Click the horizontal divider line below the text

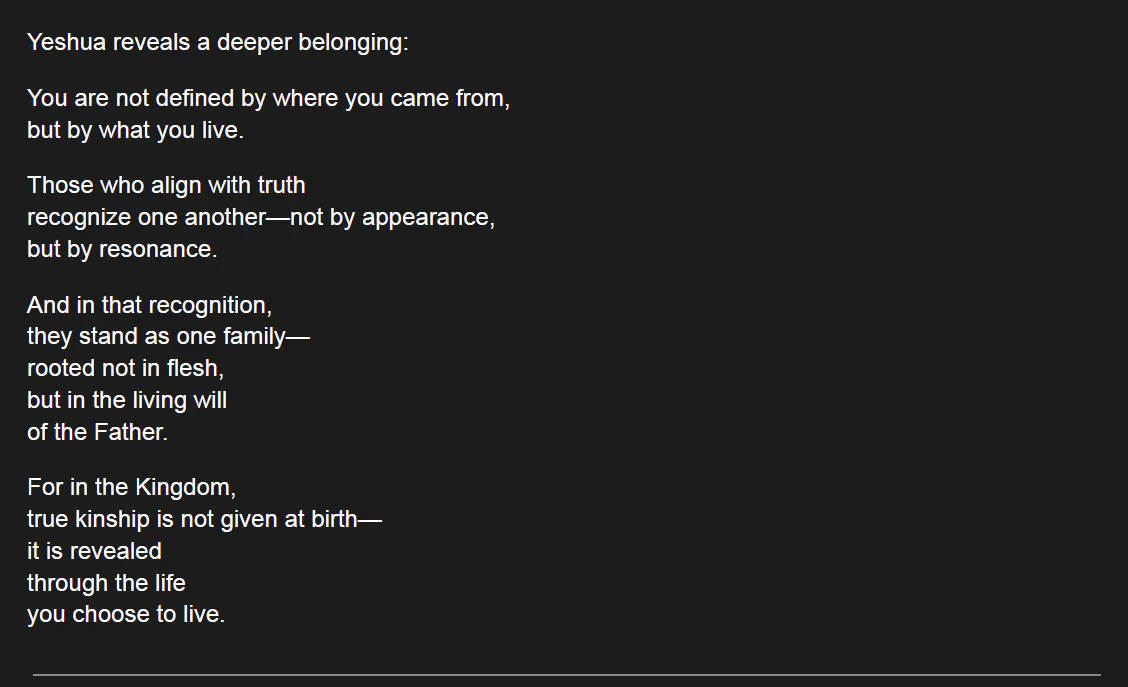[566, 675]
